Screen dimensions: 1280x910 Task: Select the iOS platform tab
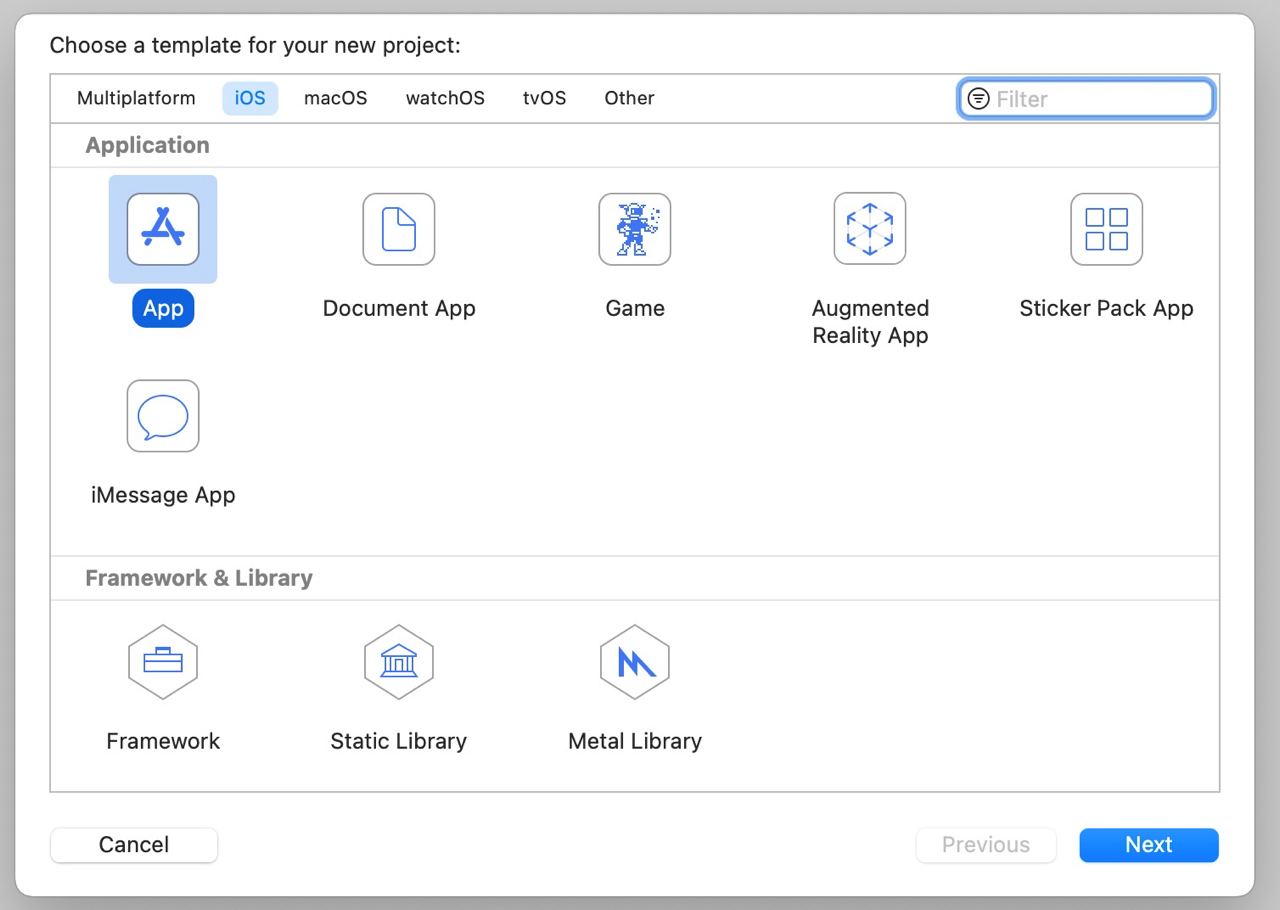[x=250, y=98]
